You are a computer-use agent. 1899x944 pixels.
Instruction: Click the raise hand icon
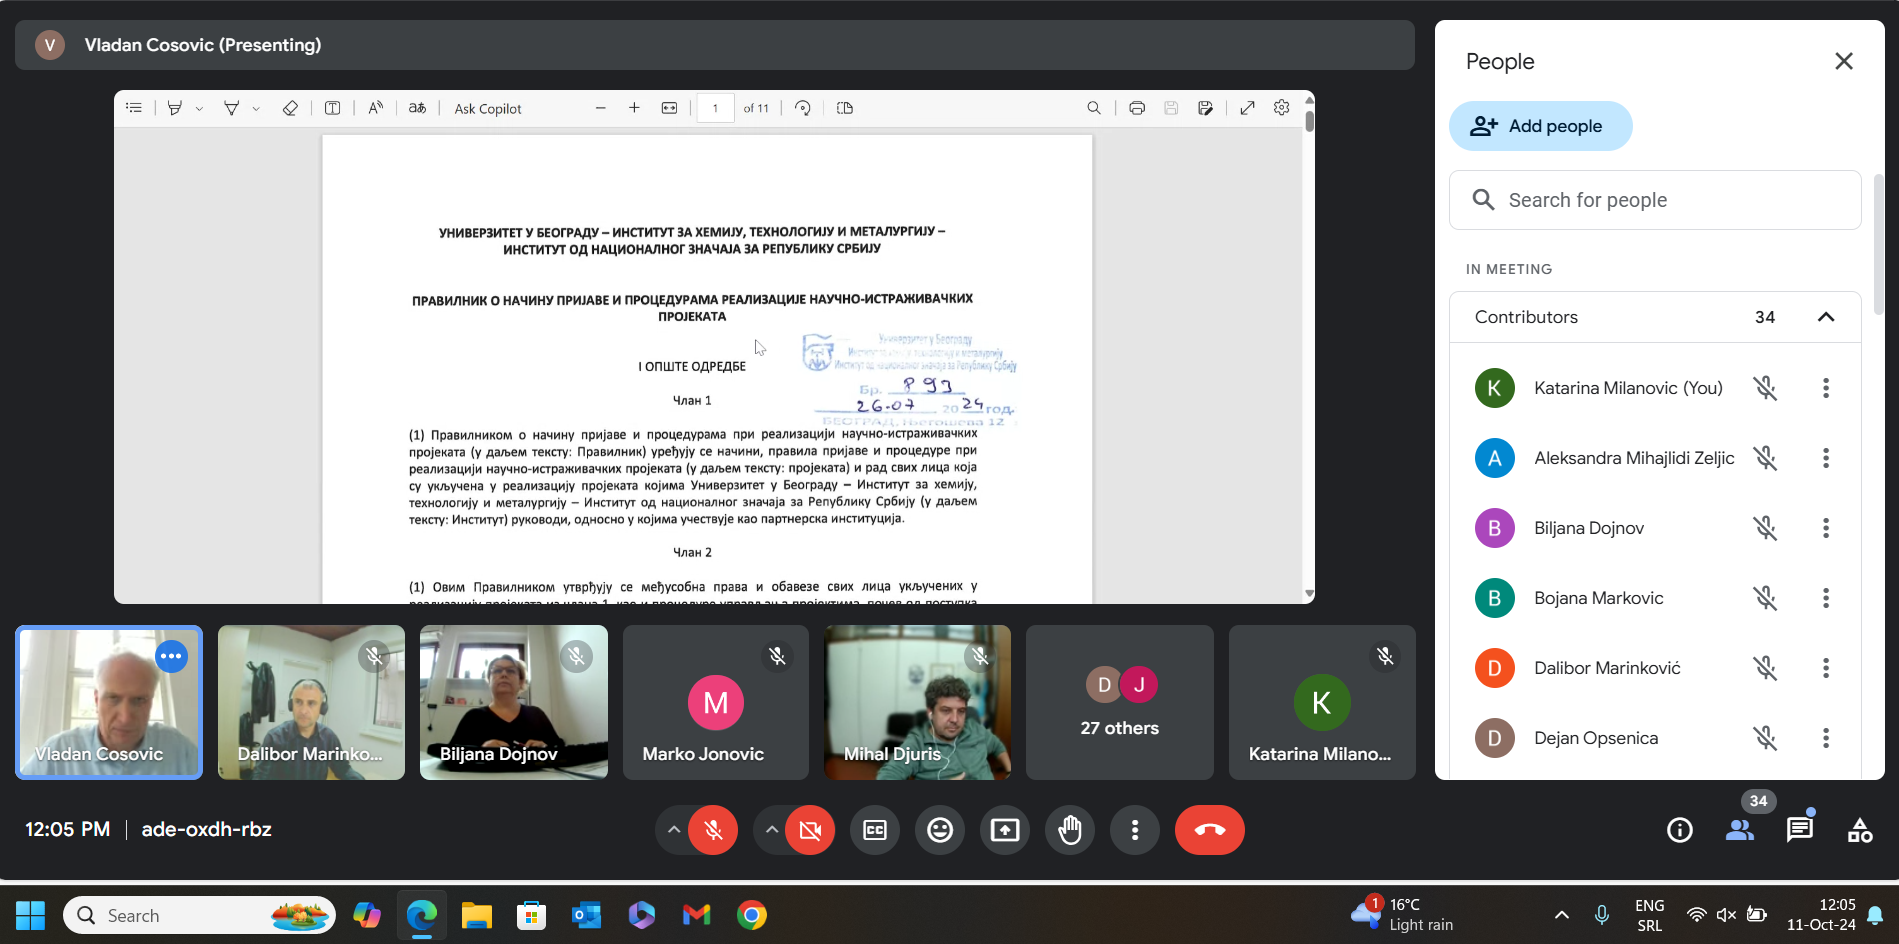coord(1070,830)
